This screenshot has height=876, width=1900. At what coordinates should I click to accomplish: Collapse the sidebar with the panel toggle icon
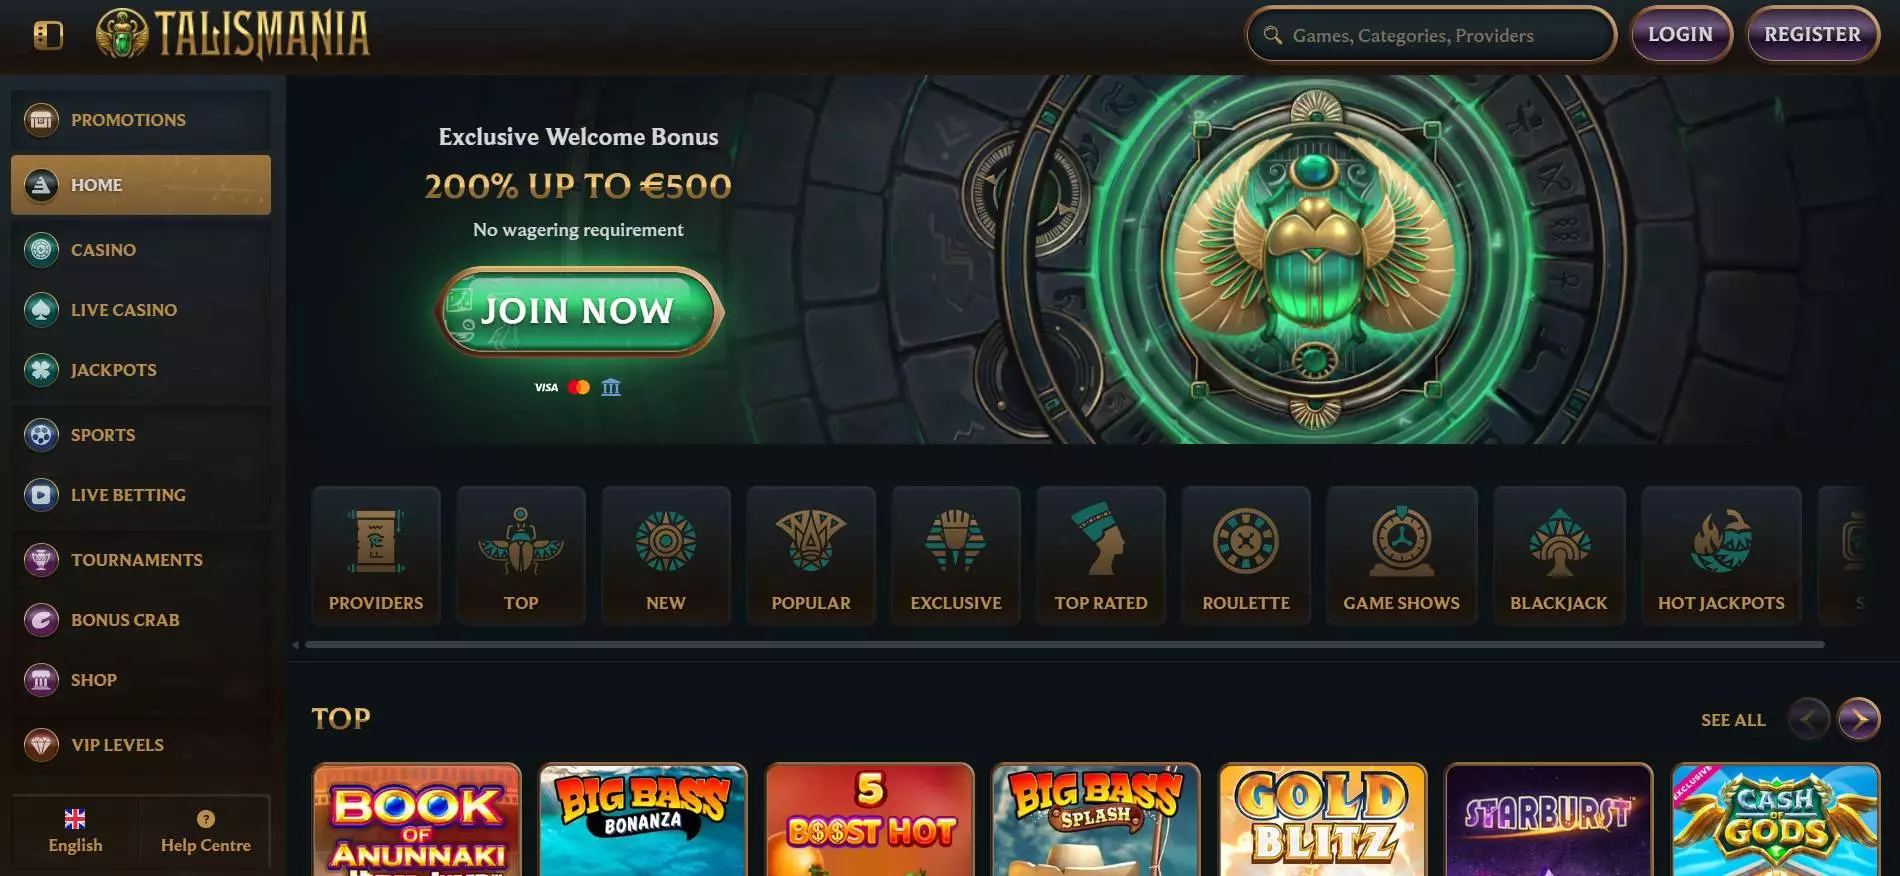[x=48, y=35]
